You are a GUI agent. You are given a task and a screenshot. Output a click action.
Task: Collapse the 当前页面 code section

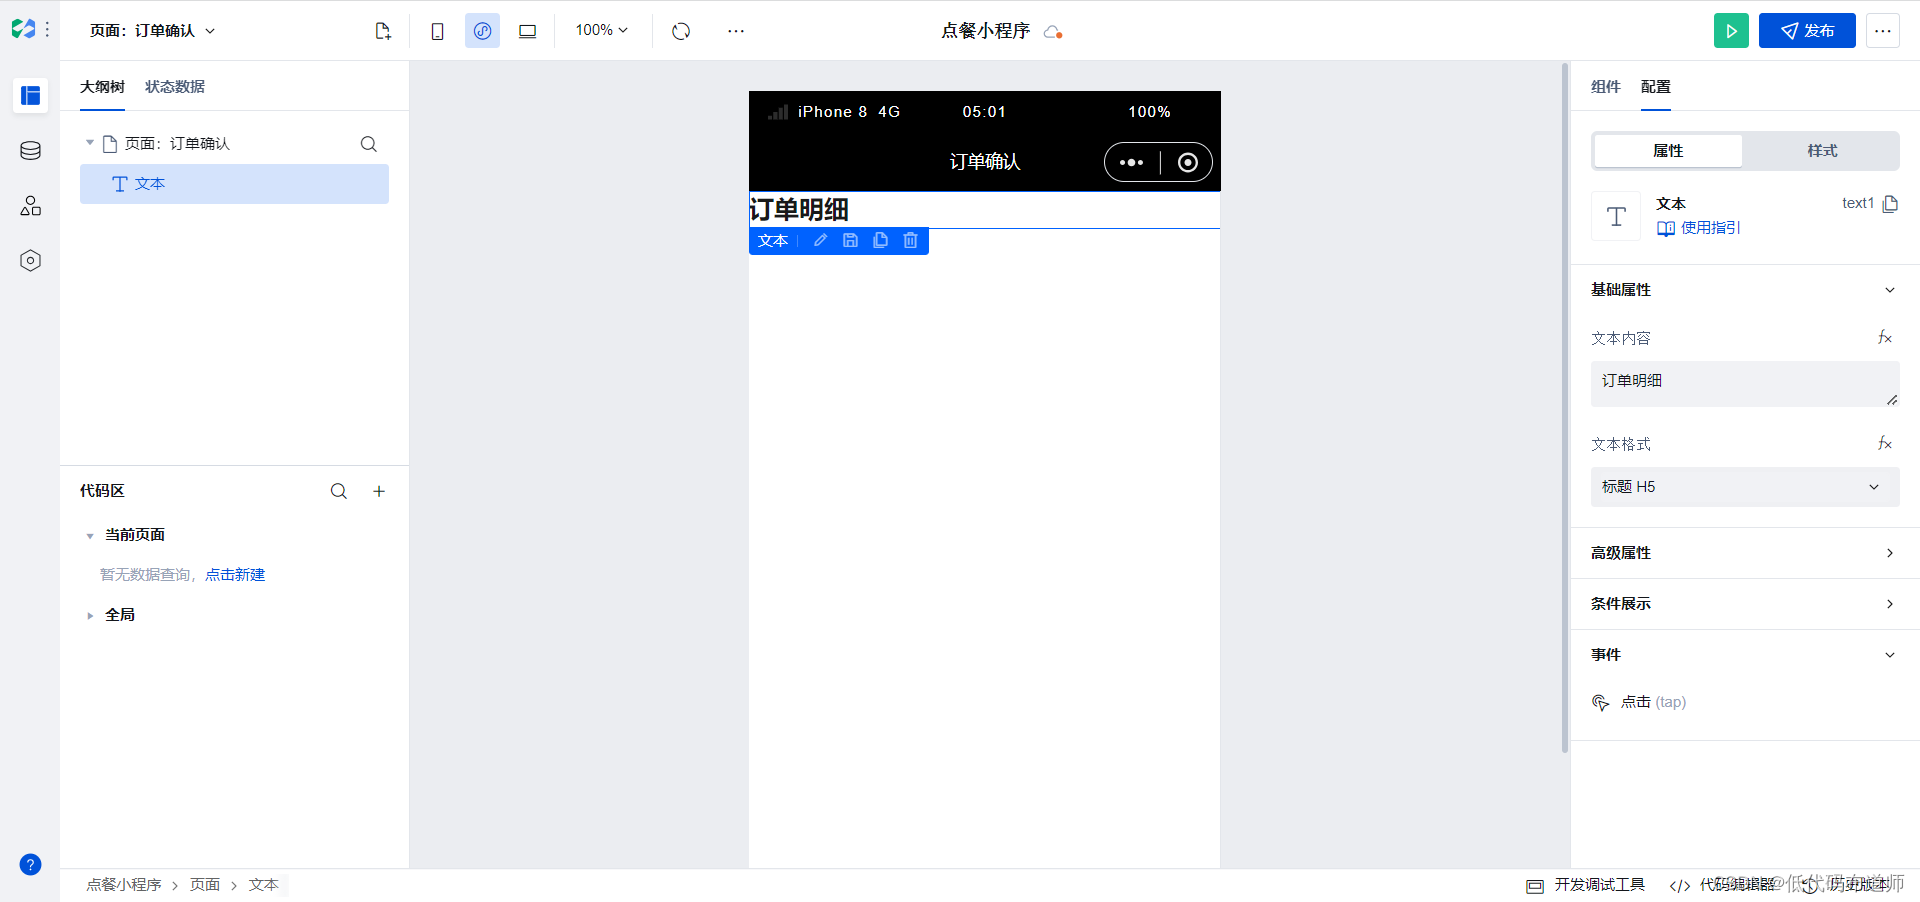tap(90, 536)
